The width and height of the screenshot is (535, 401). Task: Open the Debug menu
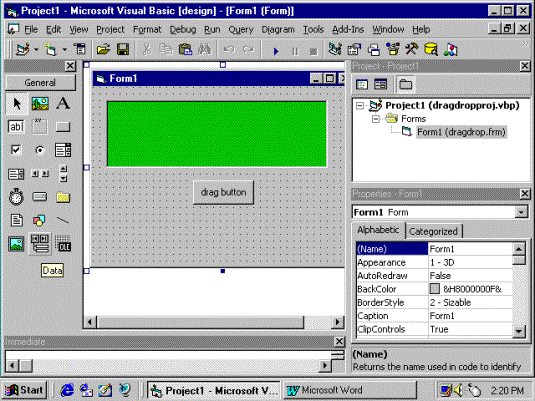click(183, 30)
